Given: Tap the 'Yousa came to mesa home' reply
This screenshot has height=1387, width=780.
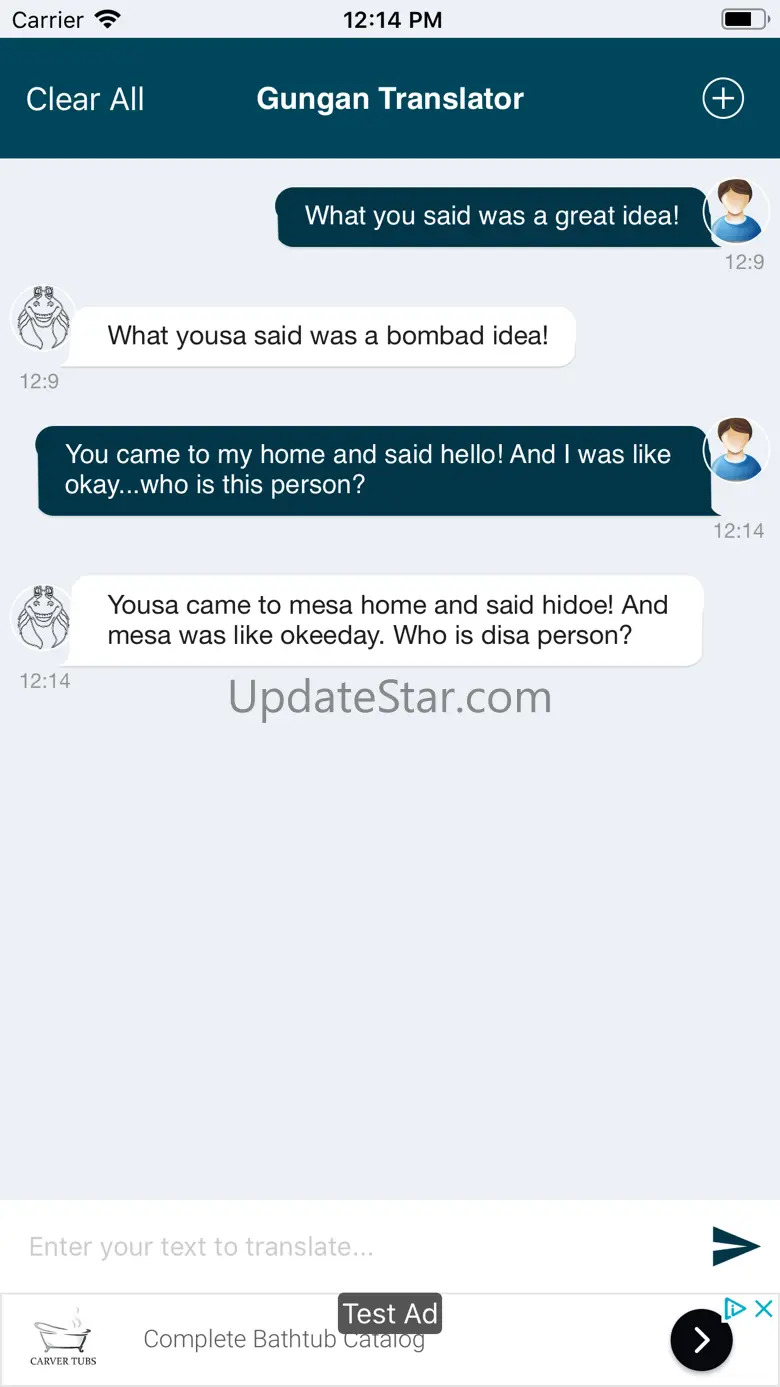Looking at the screenshot, I should [x=385, y=620].
